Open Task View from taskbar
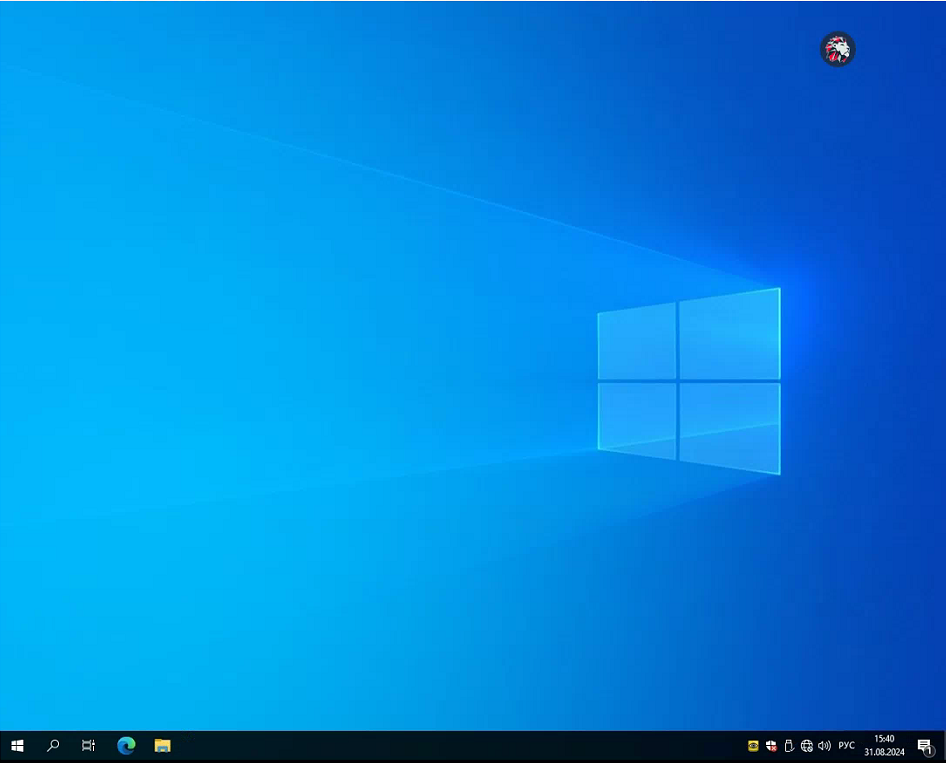 coord(88,746)
